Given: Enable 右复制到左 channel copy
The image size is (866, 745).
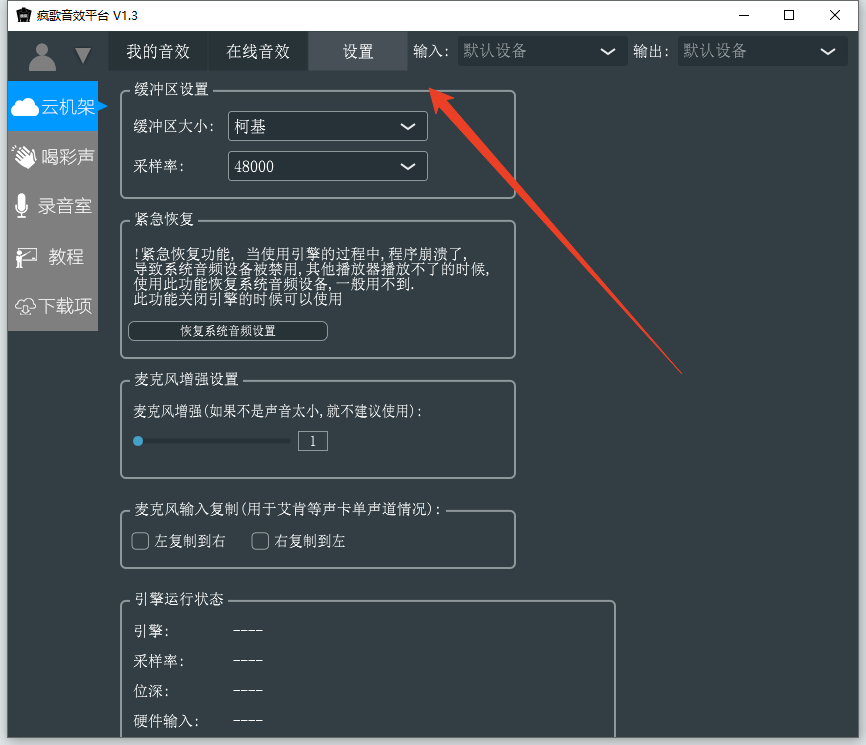Looking at the screenshot, I should coord(260,540).
